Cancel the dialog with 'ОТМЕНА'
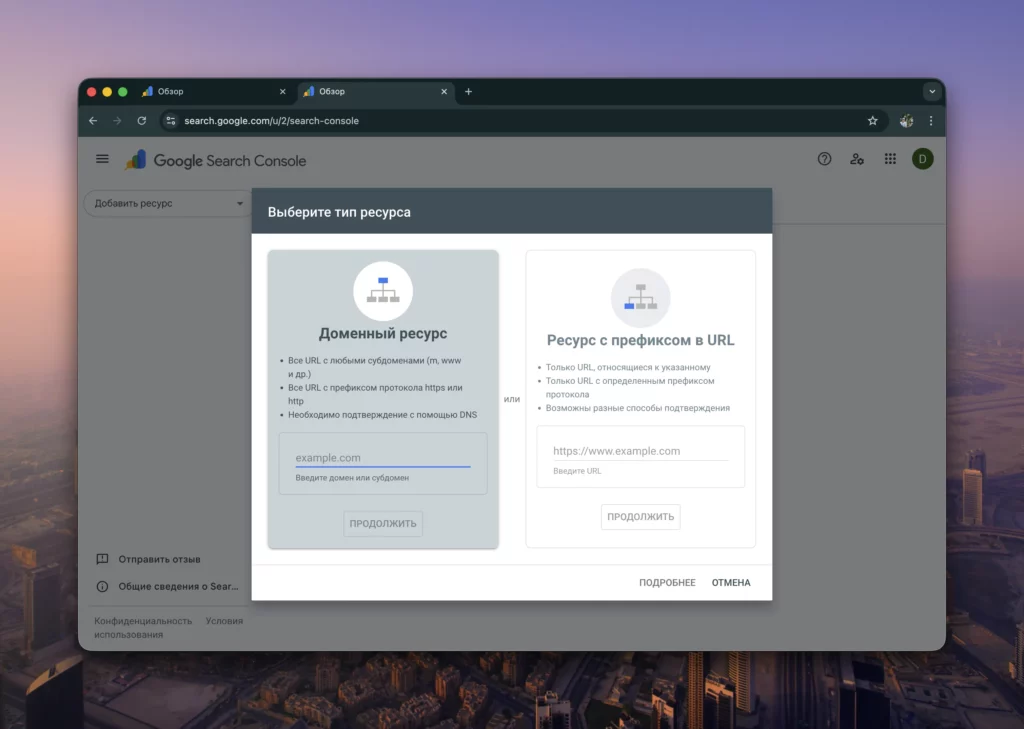This screenshot has height=729, width=1024. 731,583
